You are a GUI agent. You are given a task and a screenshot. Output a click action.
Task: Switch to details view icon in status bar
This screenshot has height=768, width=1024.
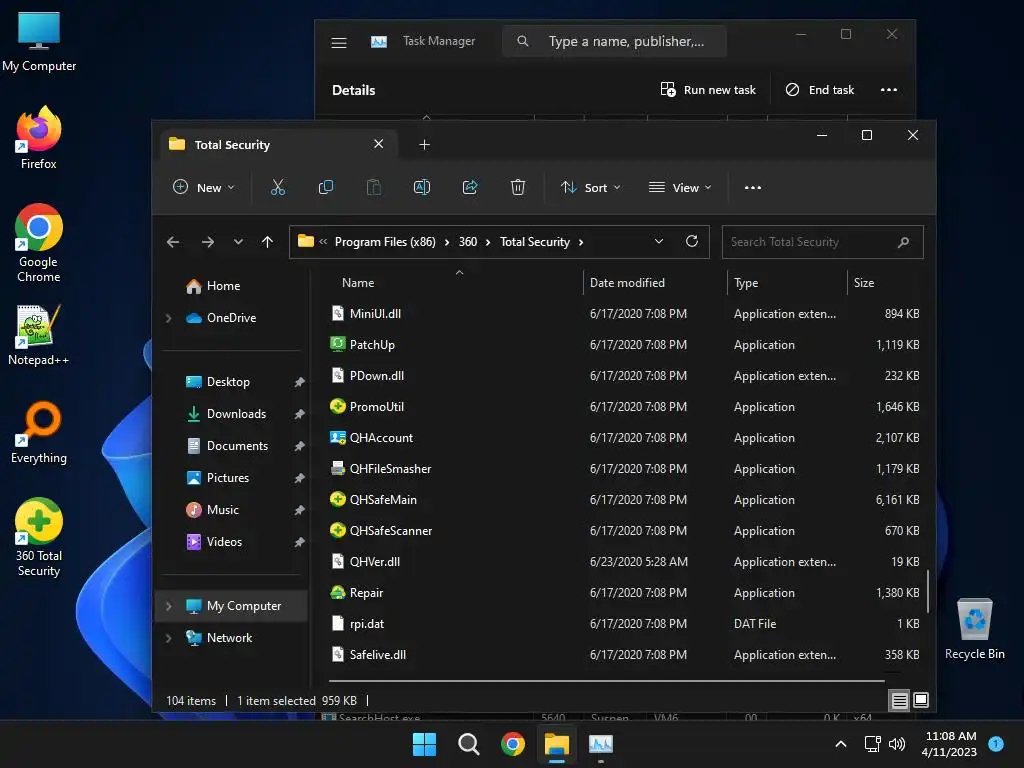(899, 700)
